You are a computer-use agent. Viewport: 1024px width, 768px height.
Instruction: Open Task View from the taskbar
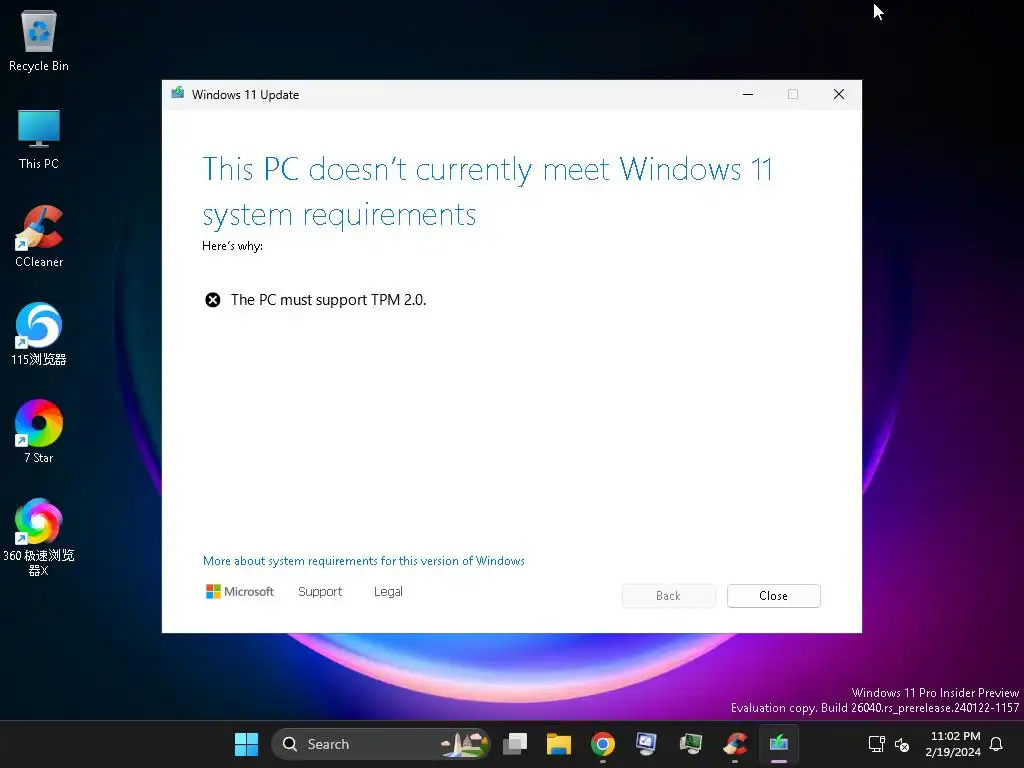coord(515,744)
